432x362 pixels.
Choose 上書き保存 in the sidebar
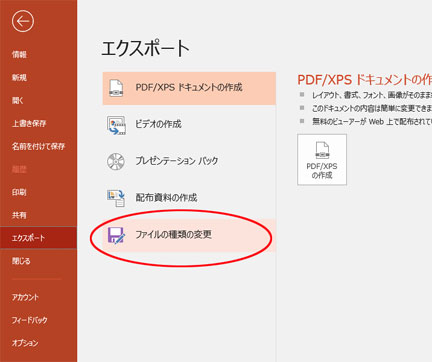(29, 123)
